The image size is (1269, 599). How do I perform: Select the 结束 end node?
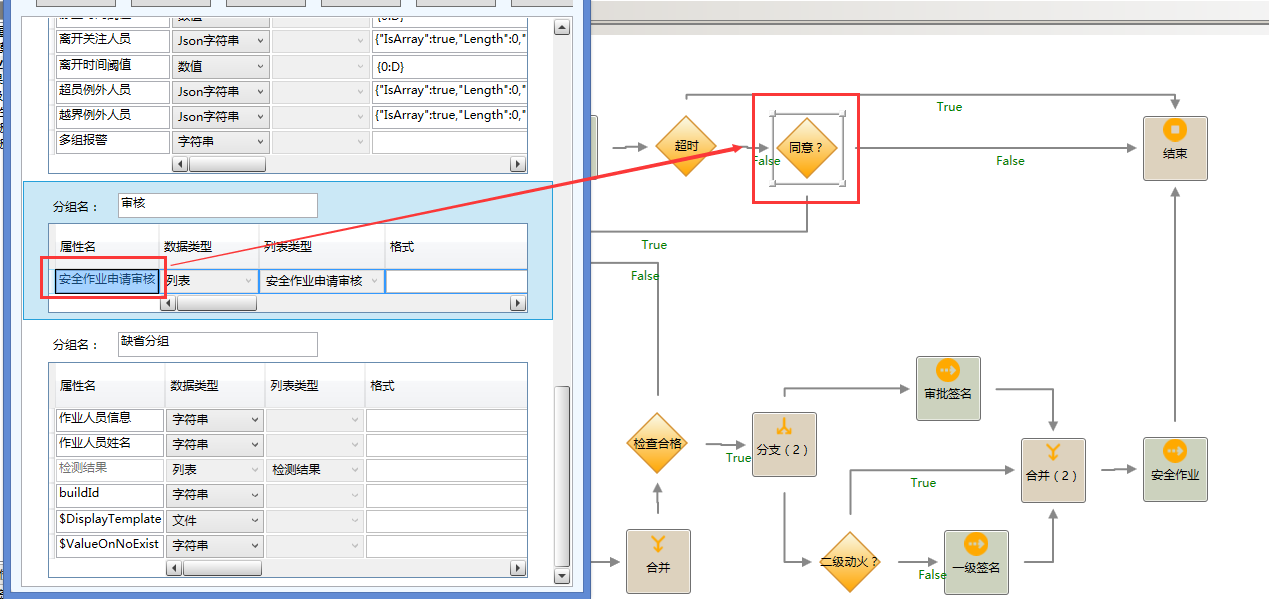click(x=1175, y=148)
